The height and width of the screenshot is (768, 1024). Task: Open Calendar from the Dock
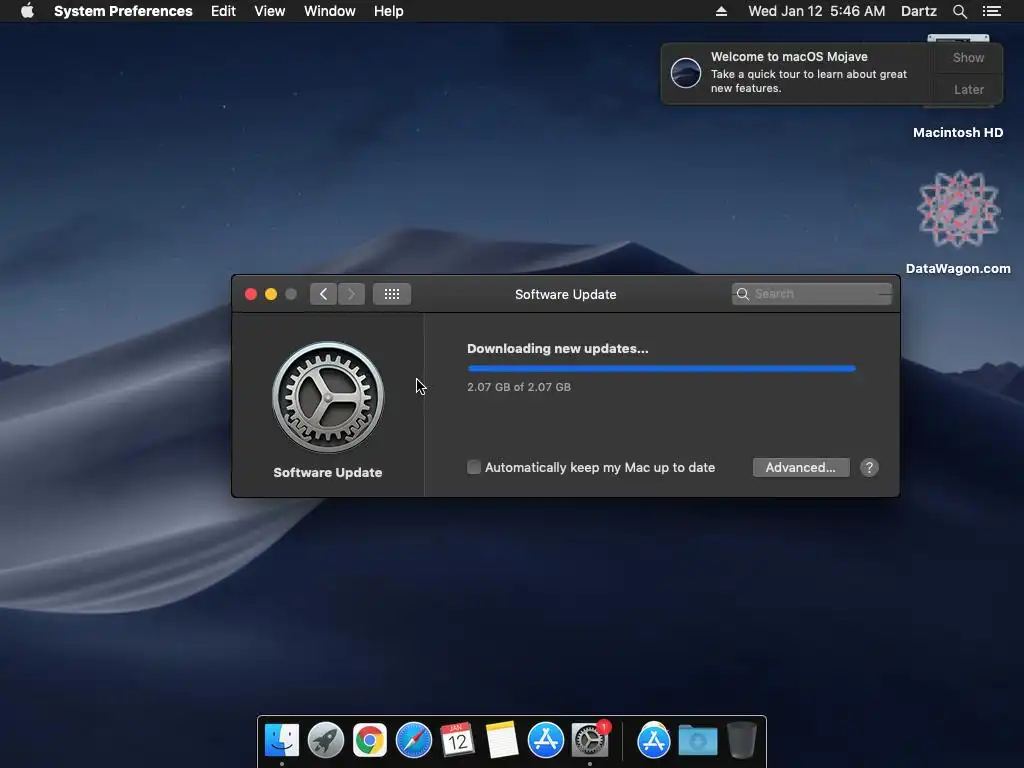tap(457, 740)
